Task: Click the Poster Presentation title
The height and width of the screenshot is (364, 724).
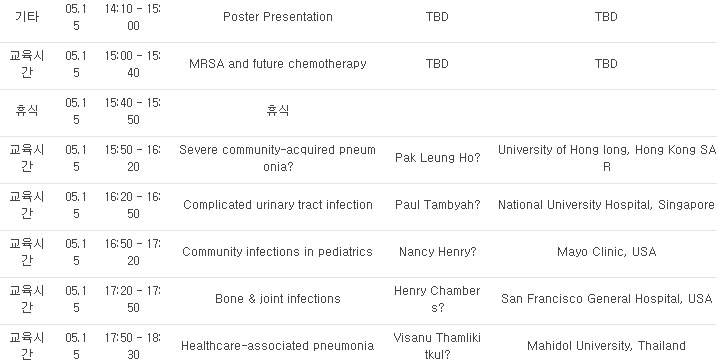Action: pos(278,17)
